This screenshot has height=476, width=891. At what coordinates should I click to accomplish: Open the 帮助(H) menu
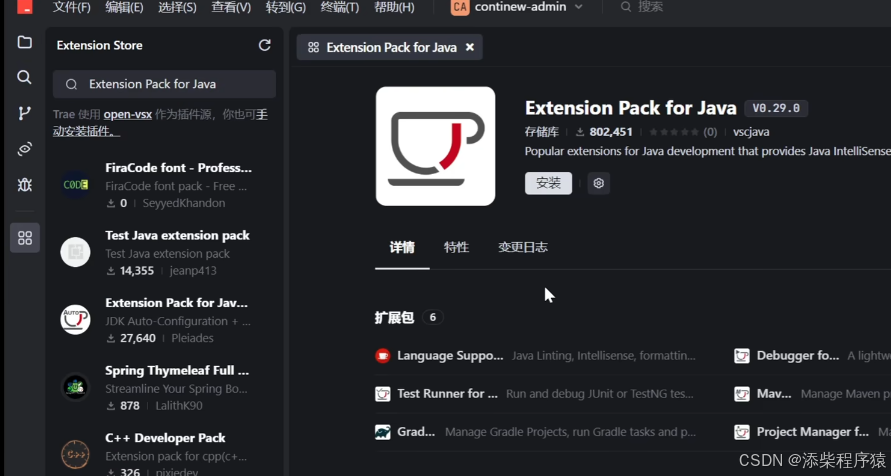point(394,7)
